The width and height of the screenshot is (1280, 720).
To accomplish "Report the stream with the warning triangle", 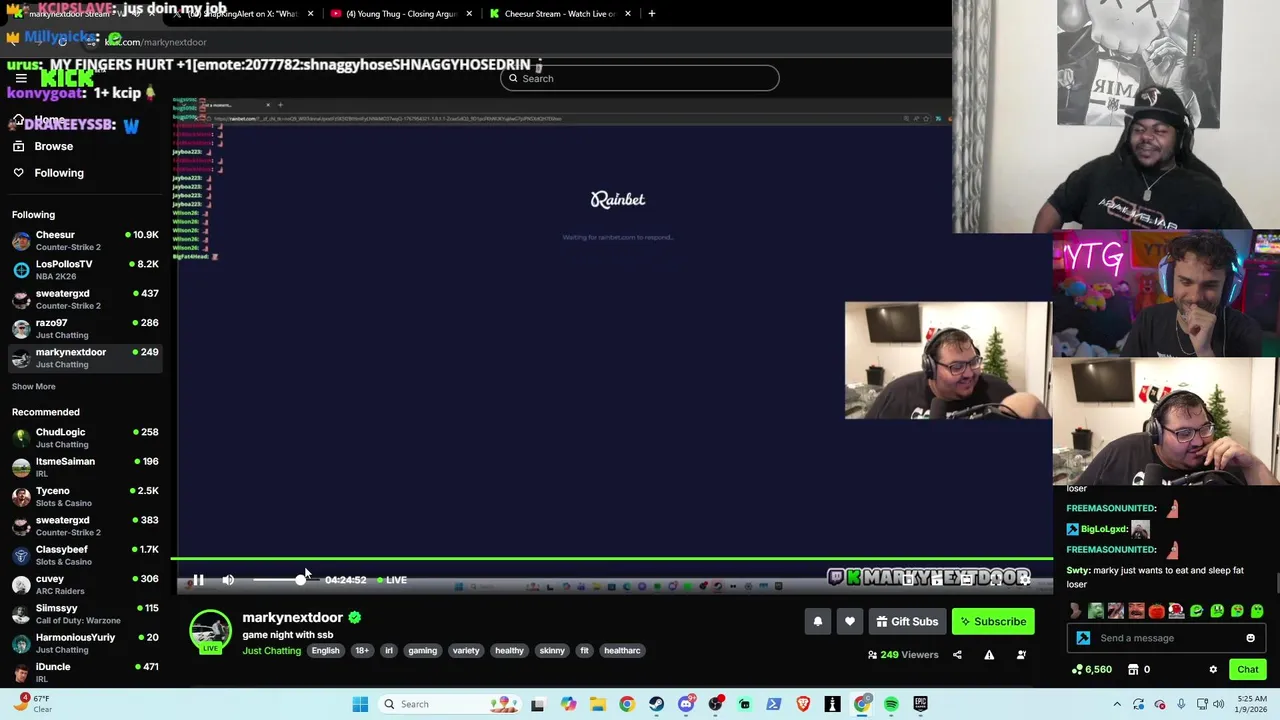I will (989, 655).
